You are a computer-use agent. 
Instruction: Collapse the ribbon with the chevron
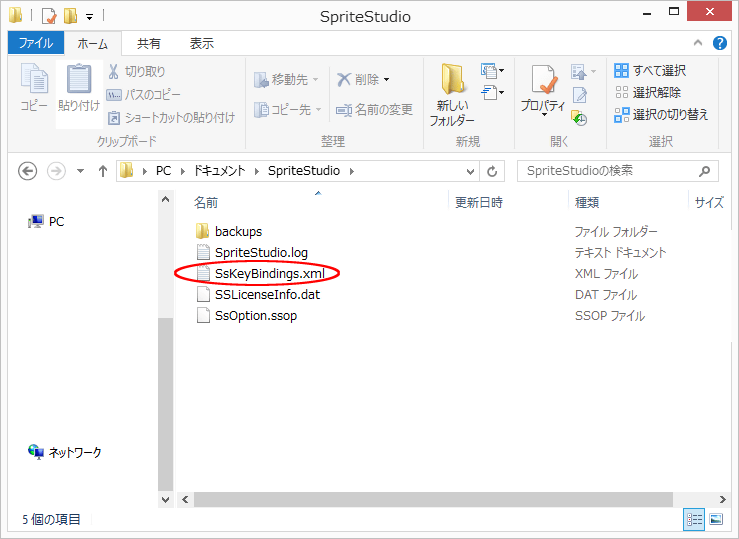click(698, 43)
